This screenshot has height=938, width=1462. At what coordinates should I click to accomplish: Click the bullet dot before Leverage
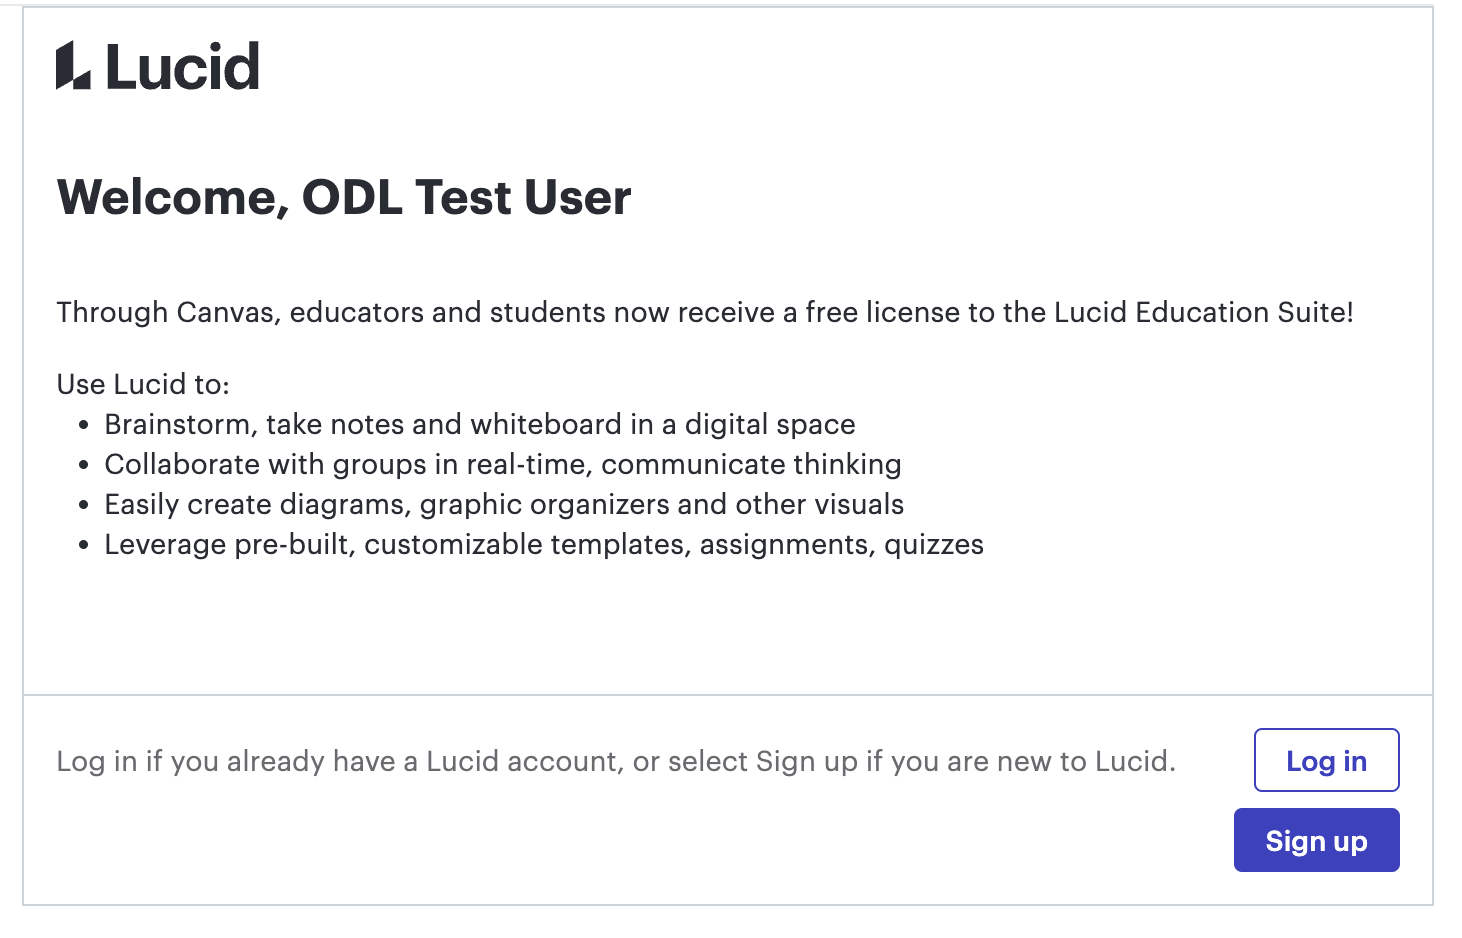[84, 545]
